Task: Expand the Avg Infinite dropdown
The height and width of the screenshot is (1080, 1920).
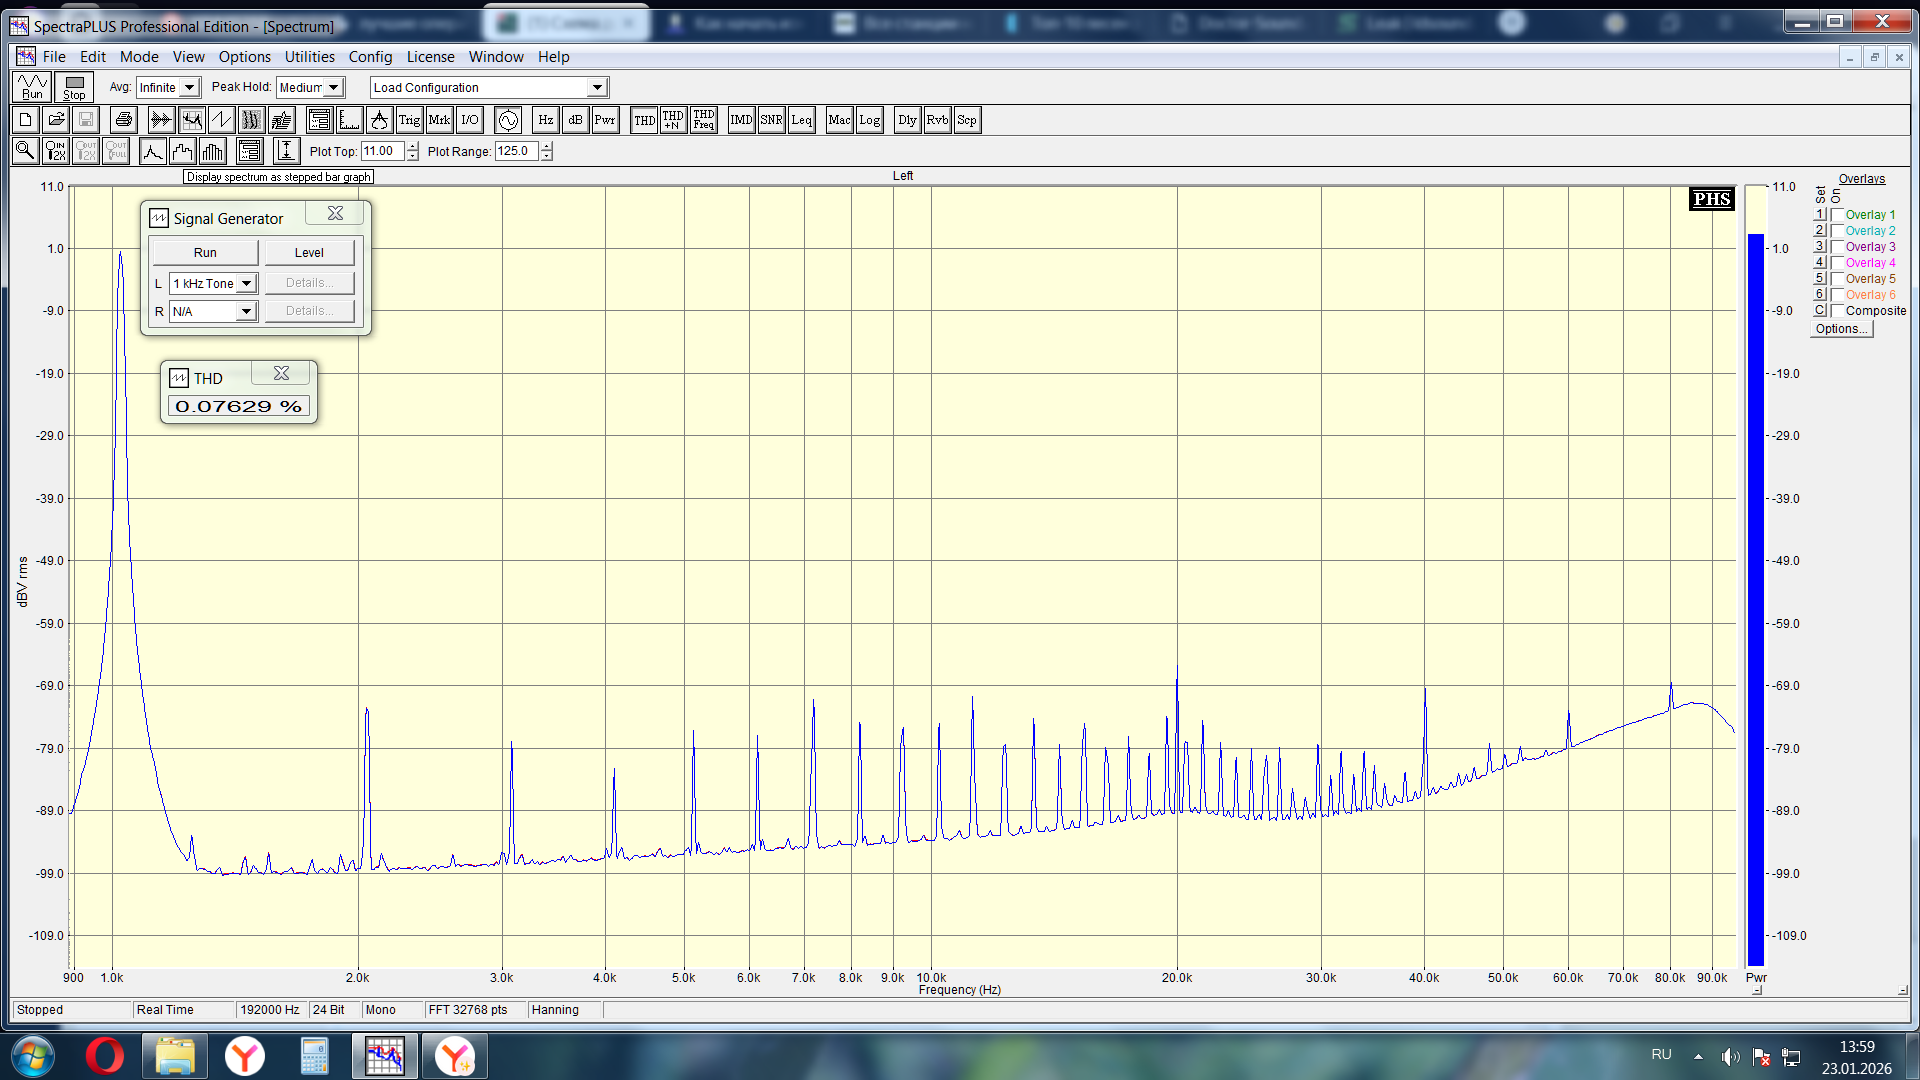Action: coord(189,88)
